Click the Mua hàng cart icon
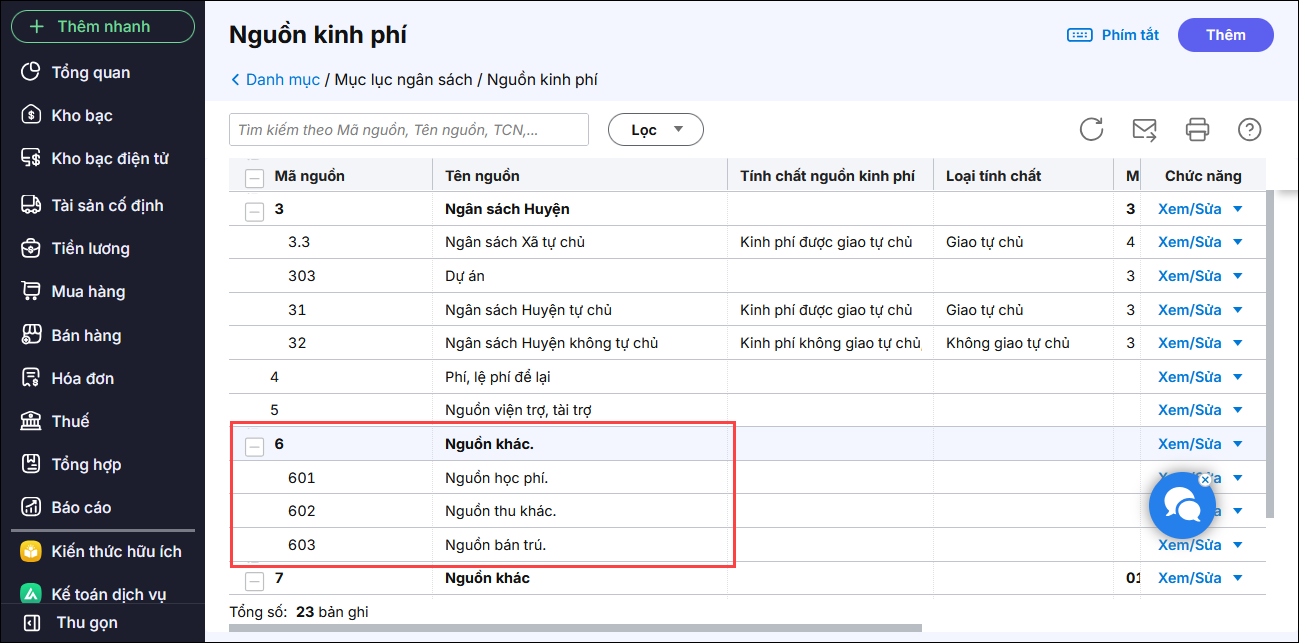The height and width of the screenshot is (643, 1299). 32,291
